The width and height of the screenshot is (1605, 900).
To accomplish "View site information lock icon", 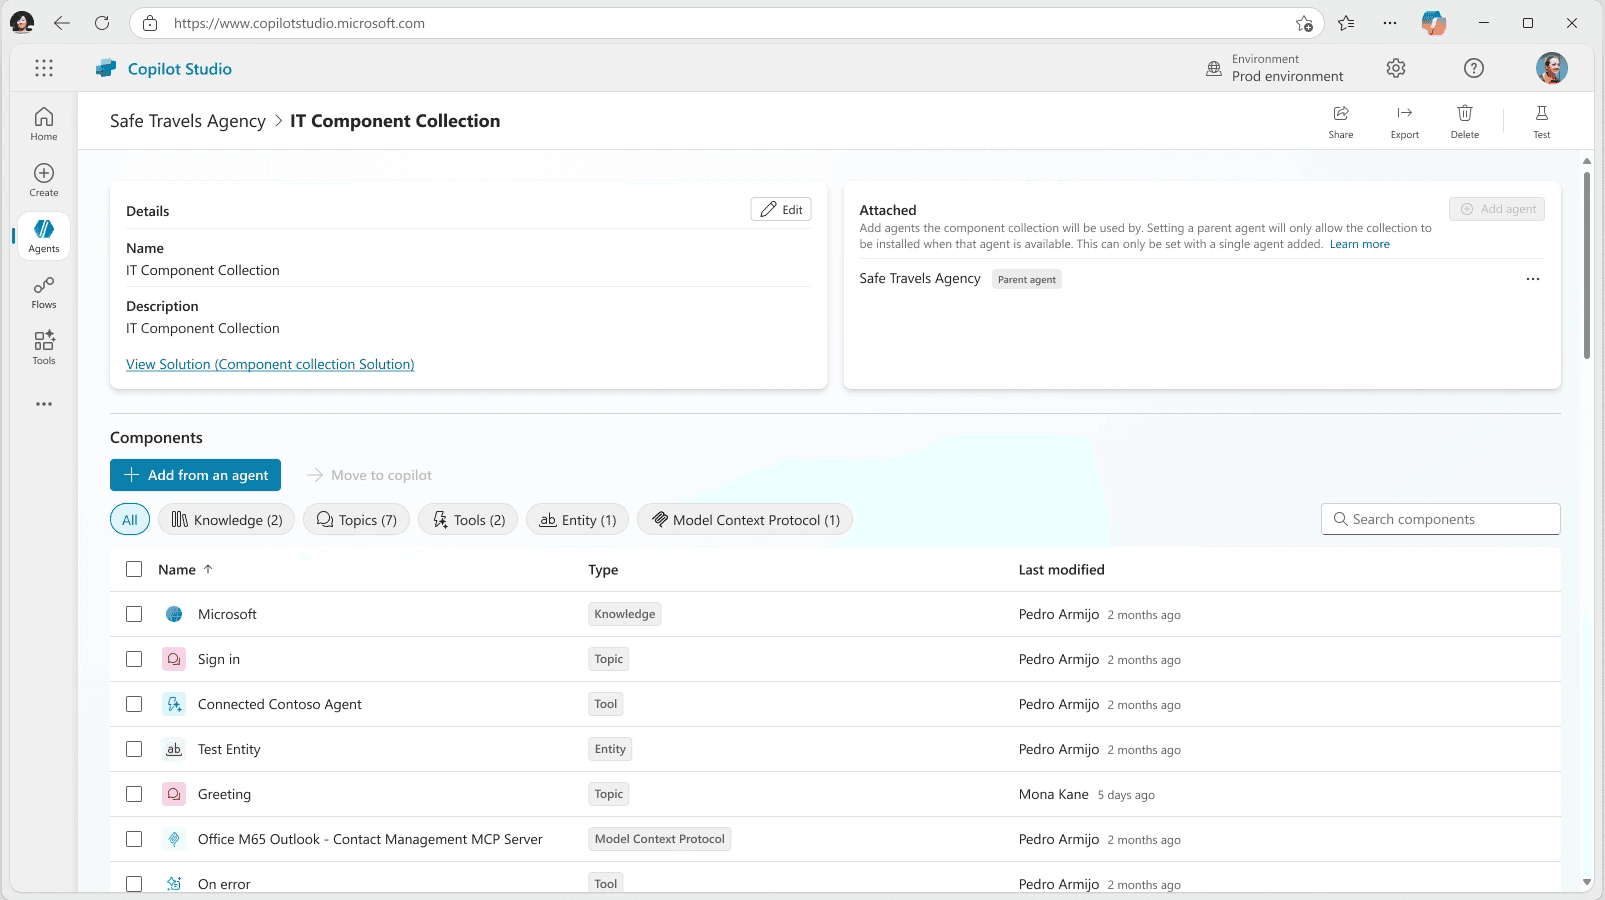I will coord(150,23).
